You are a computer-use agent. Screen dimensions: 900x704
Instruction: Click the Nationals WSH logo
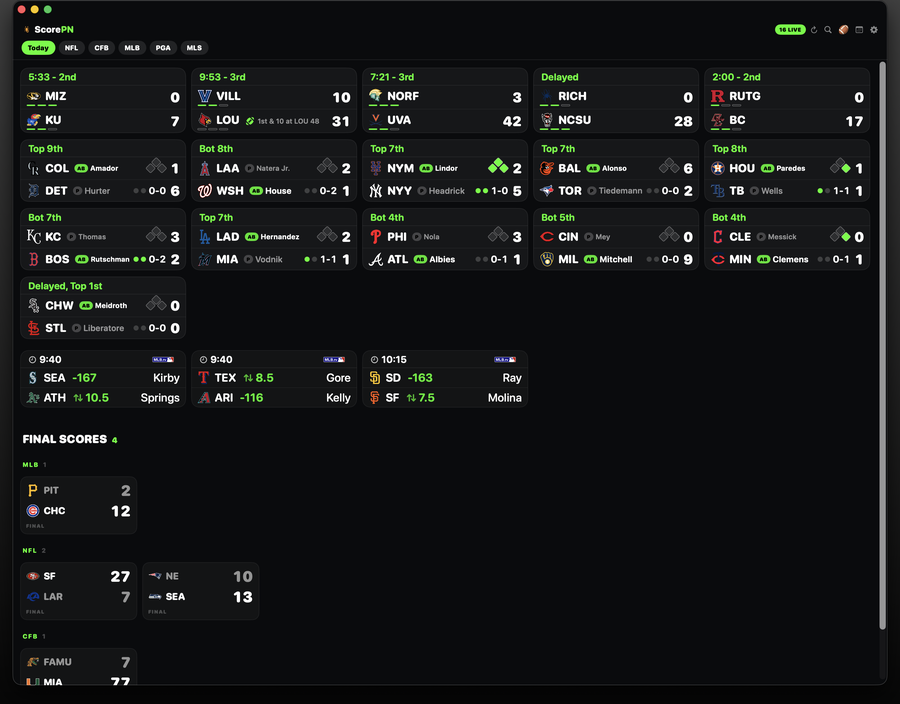tap(204, 190)
